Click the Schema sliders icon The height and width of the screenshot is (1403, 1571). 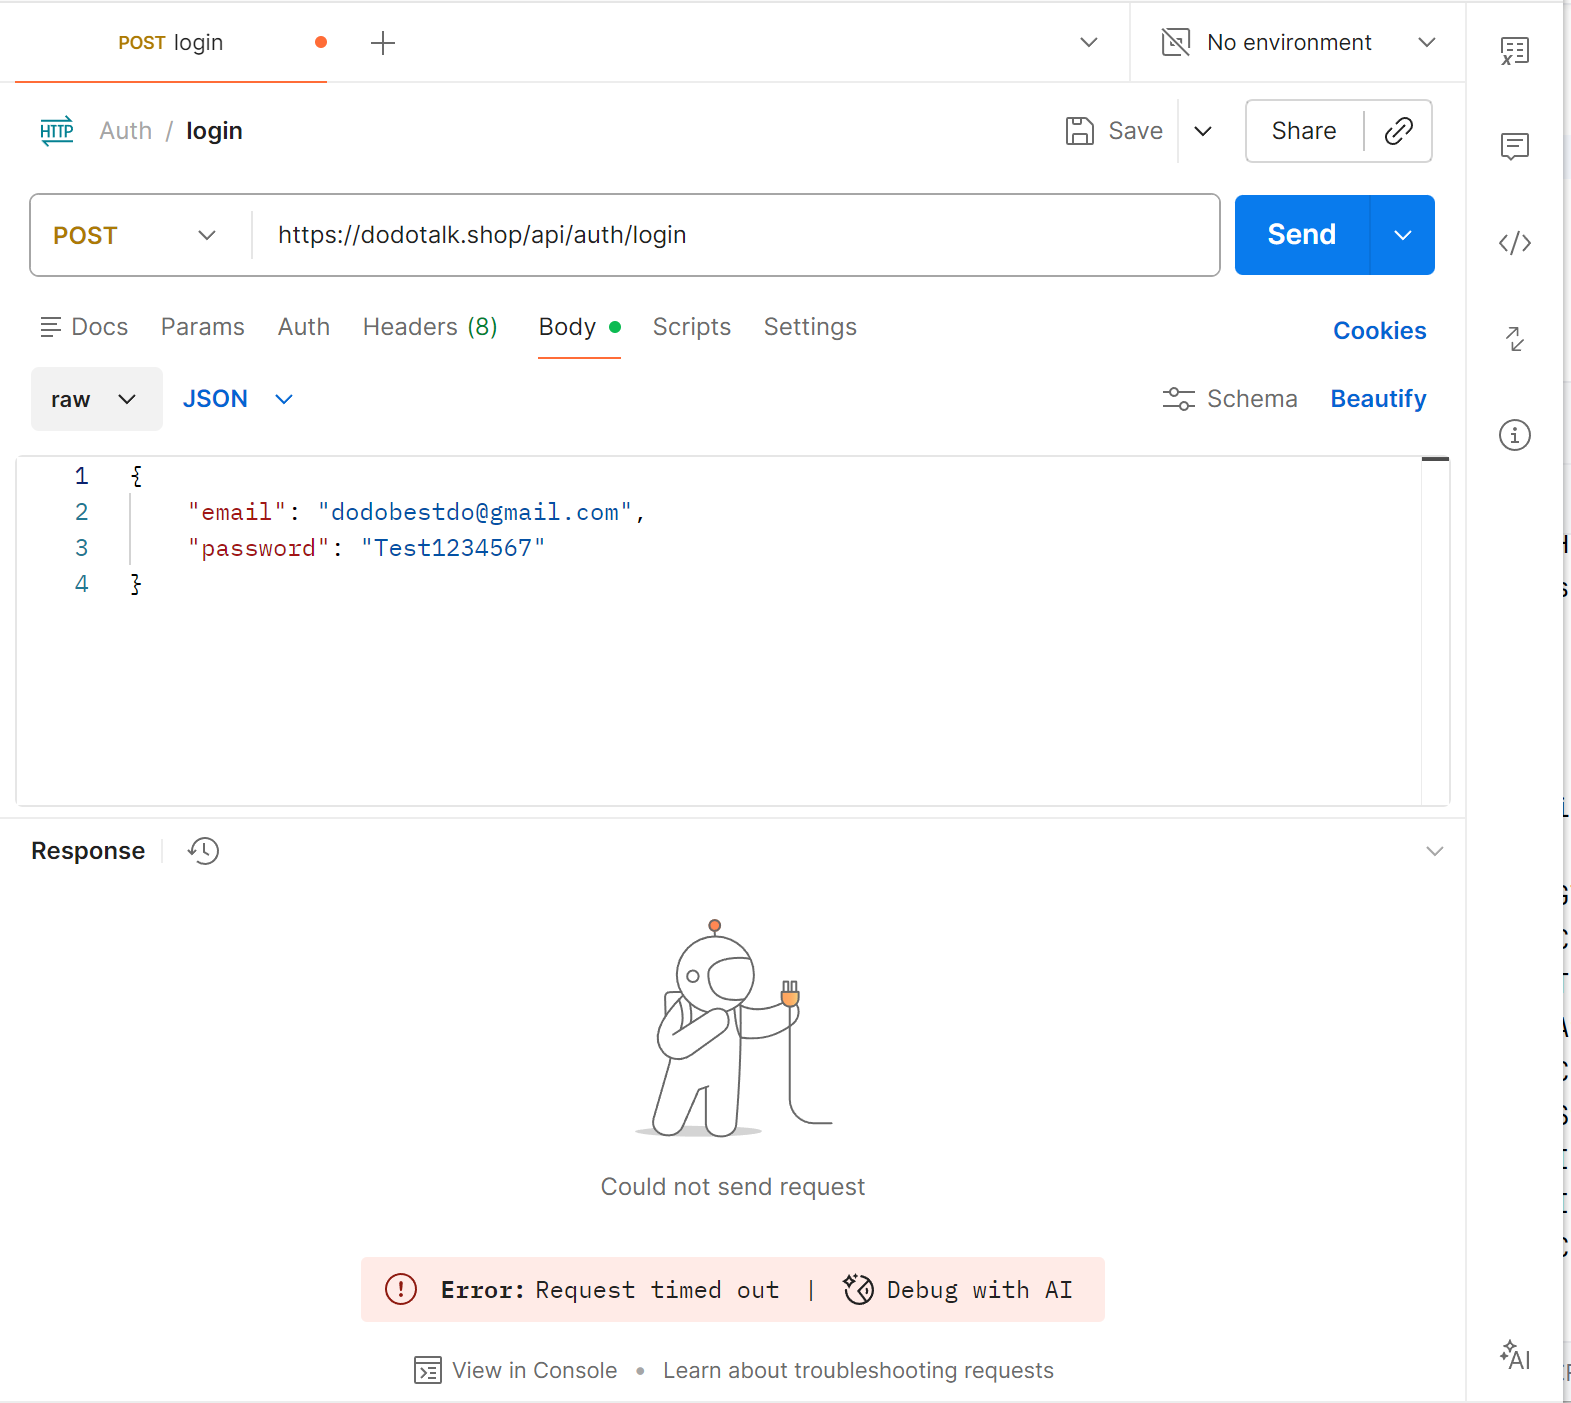[x=1179, y=399]
